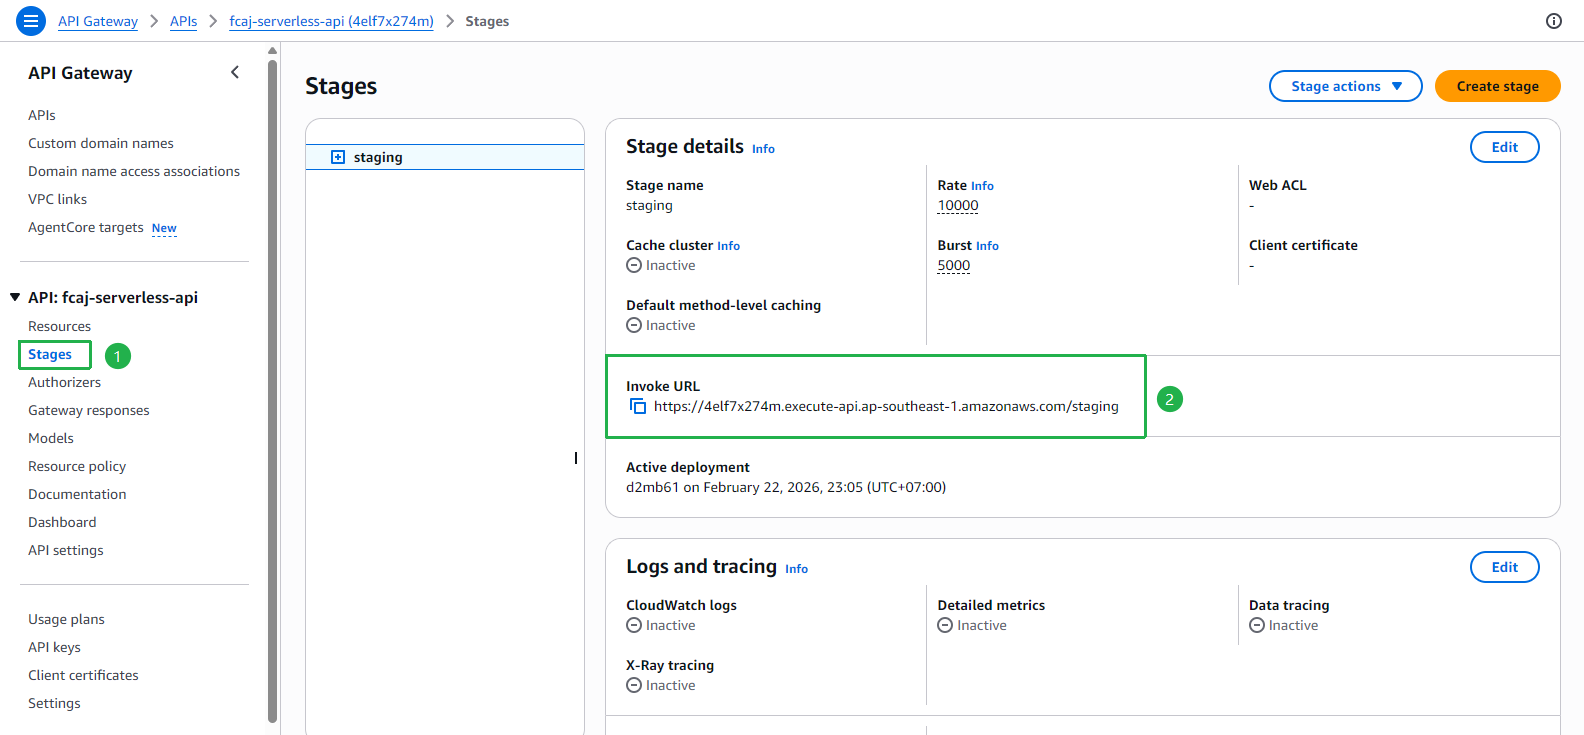Open Info link next to Logs and tracing
This screenshot has width=1584, height=735.
[796, 569]
